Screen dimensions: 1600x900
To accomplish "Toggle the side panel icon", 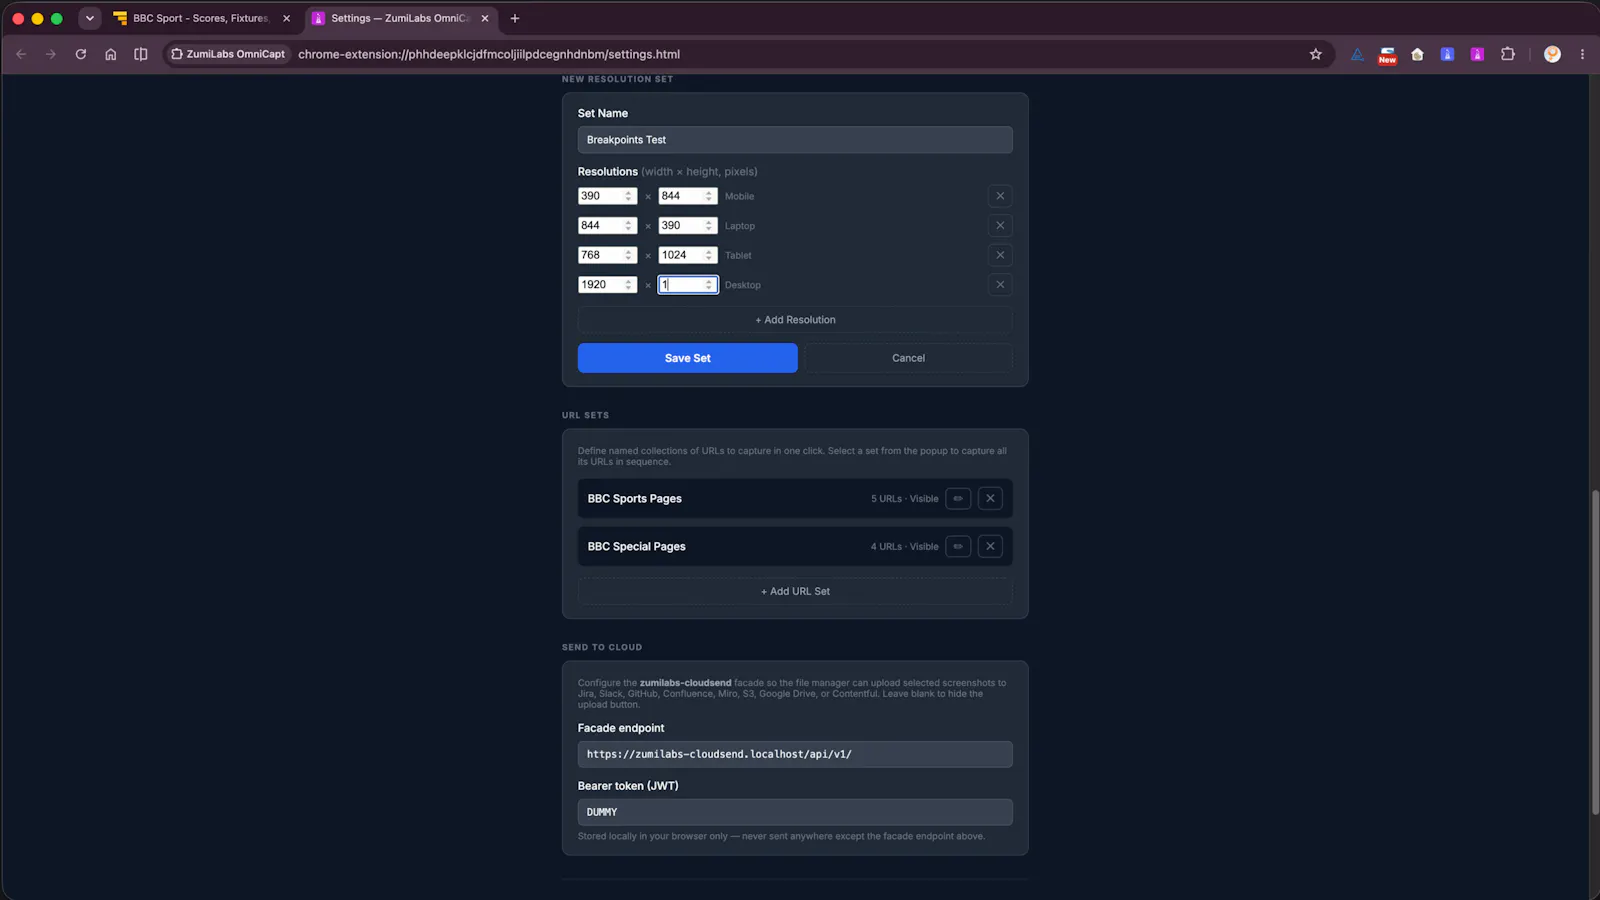I will tap(141, 54).
